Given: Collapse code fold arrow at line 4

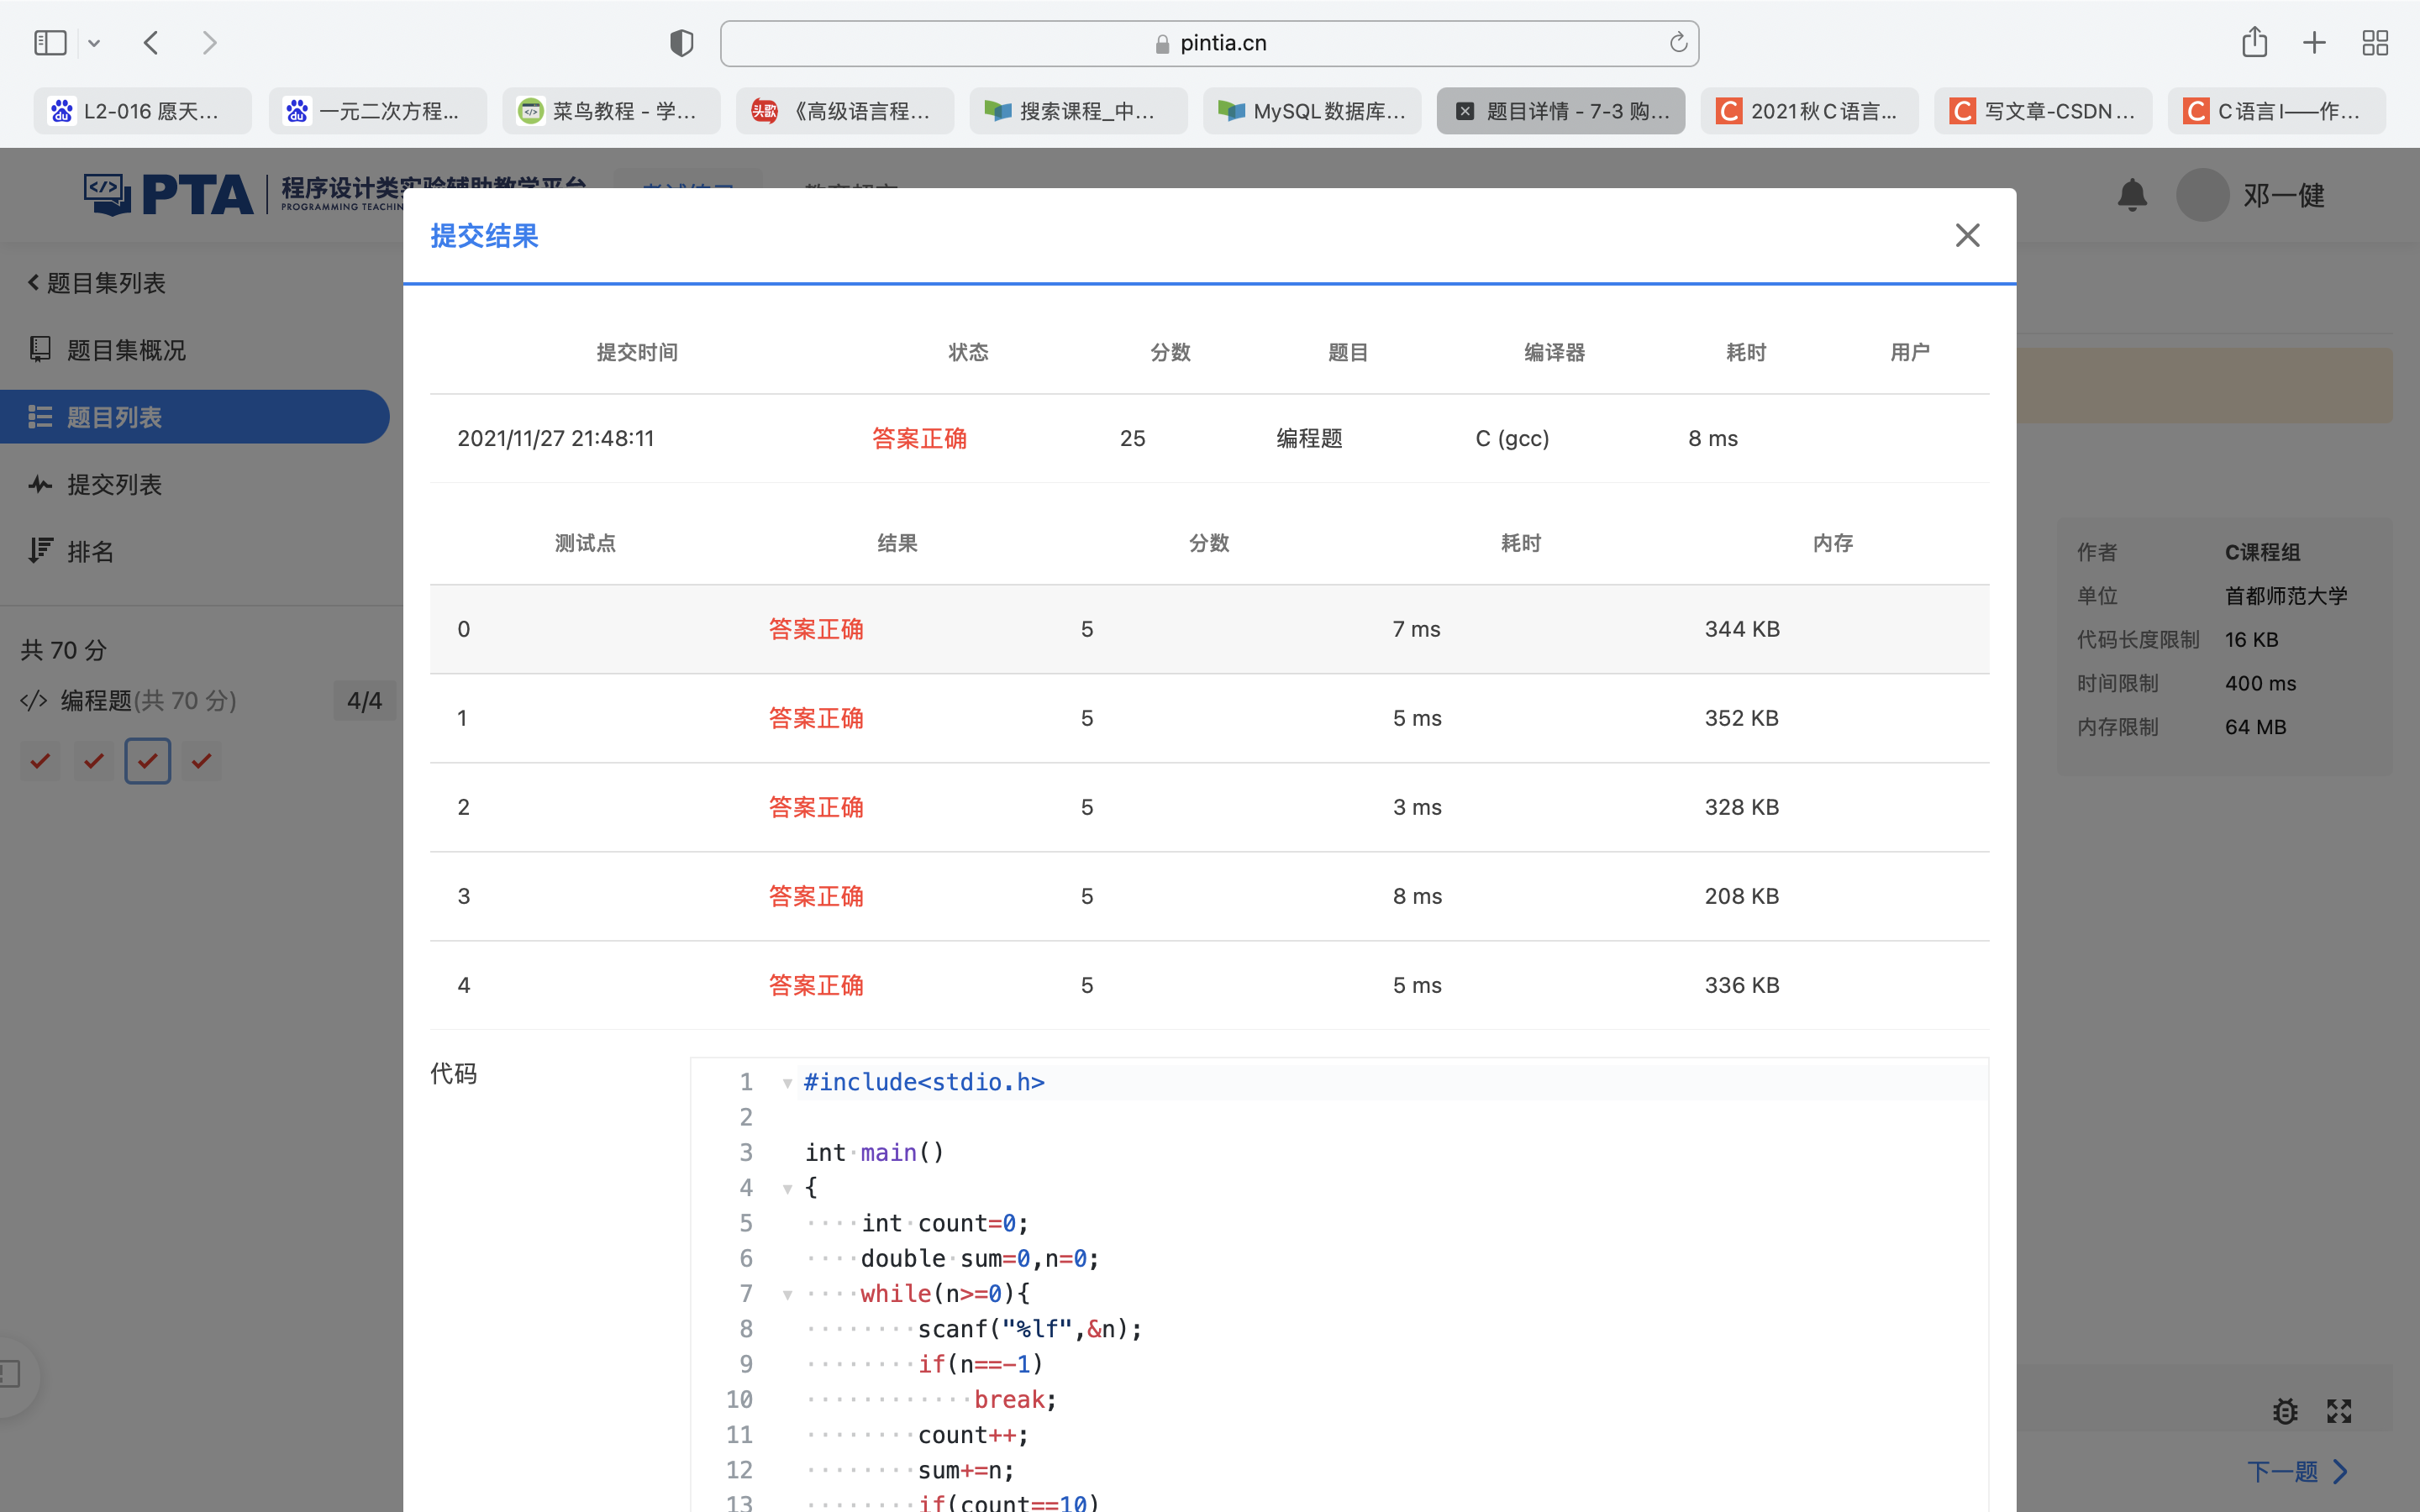Looking at the screenshot, I should click(787, 1189).
